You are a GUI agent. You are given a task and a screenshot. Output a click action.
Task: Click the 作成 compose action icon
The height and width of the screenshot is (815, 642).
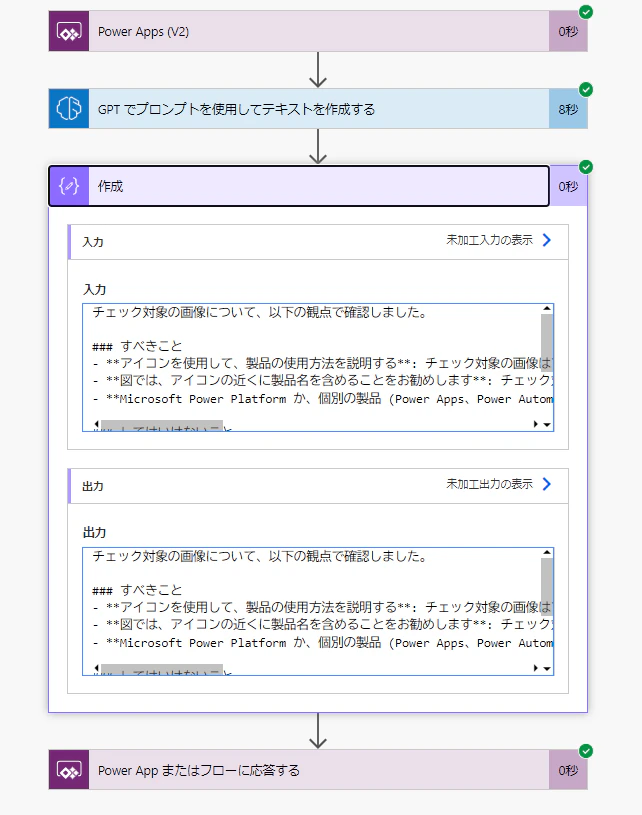click(69, 186)
